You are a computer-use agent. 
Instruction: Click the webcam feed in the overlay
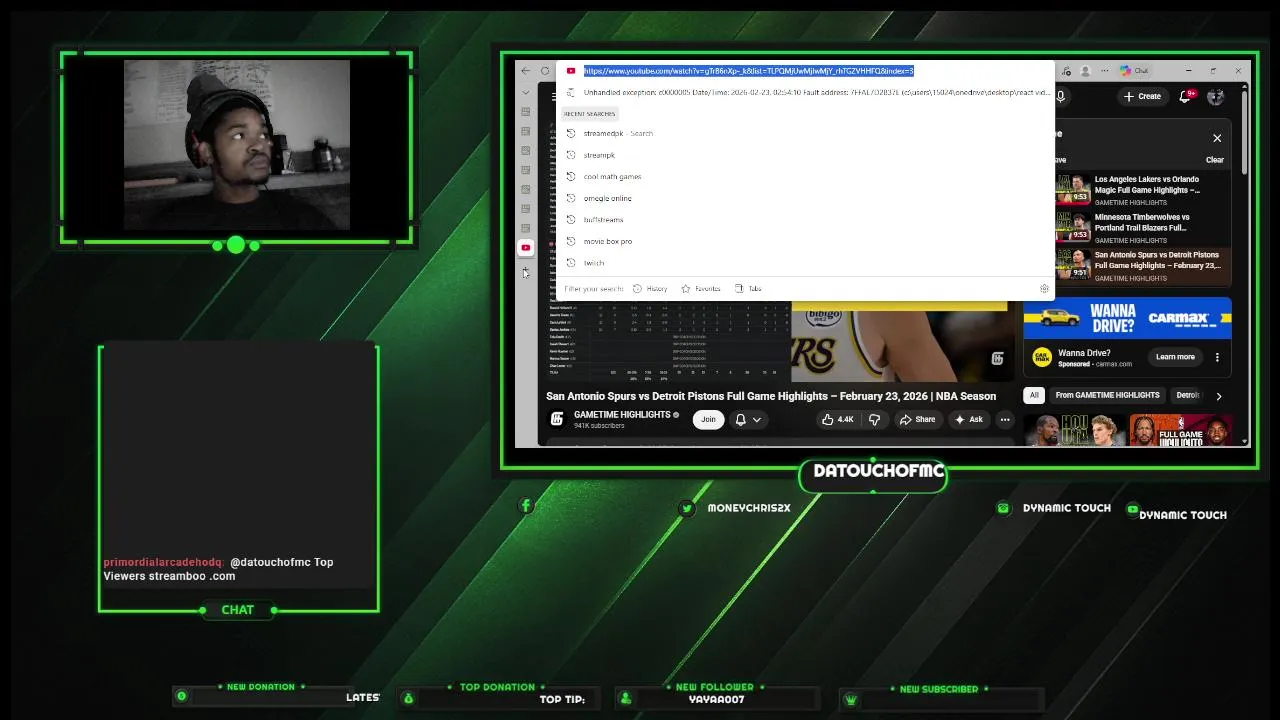pos(237,145)
